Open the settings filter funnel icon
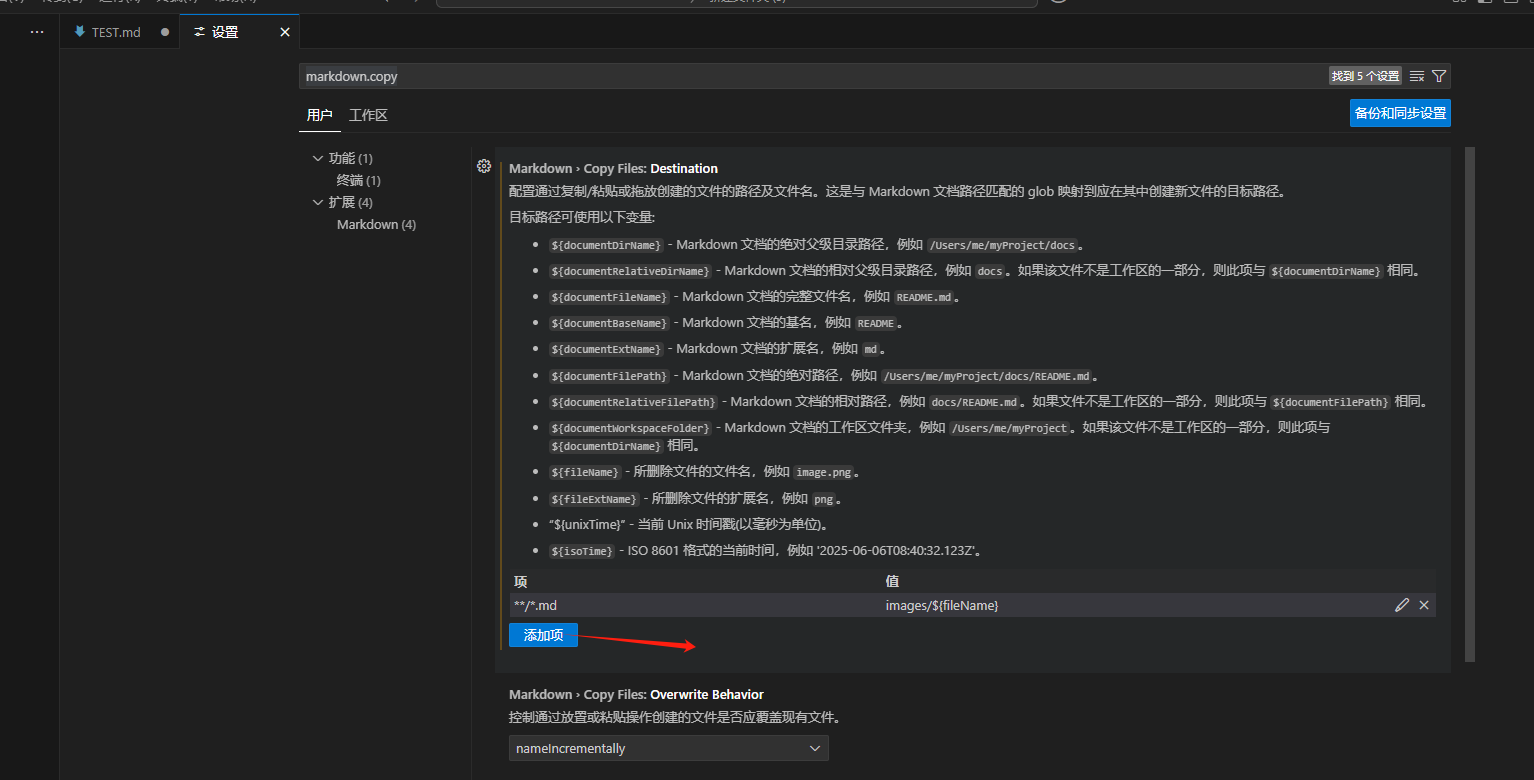Image resolution: width=1534 pixels, height=780 pixels. coord(1439,75)
